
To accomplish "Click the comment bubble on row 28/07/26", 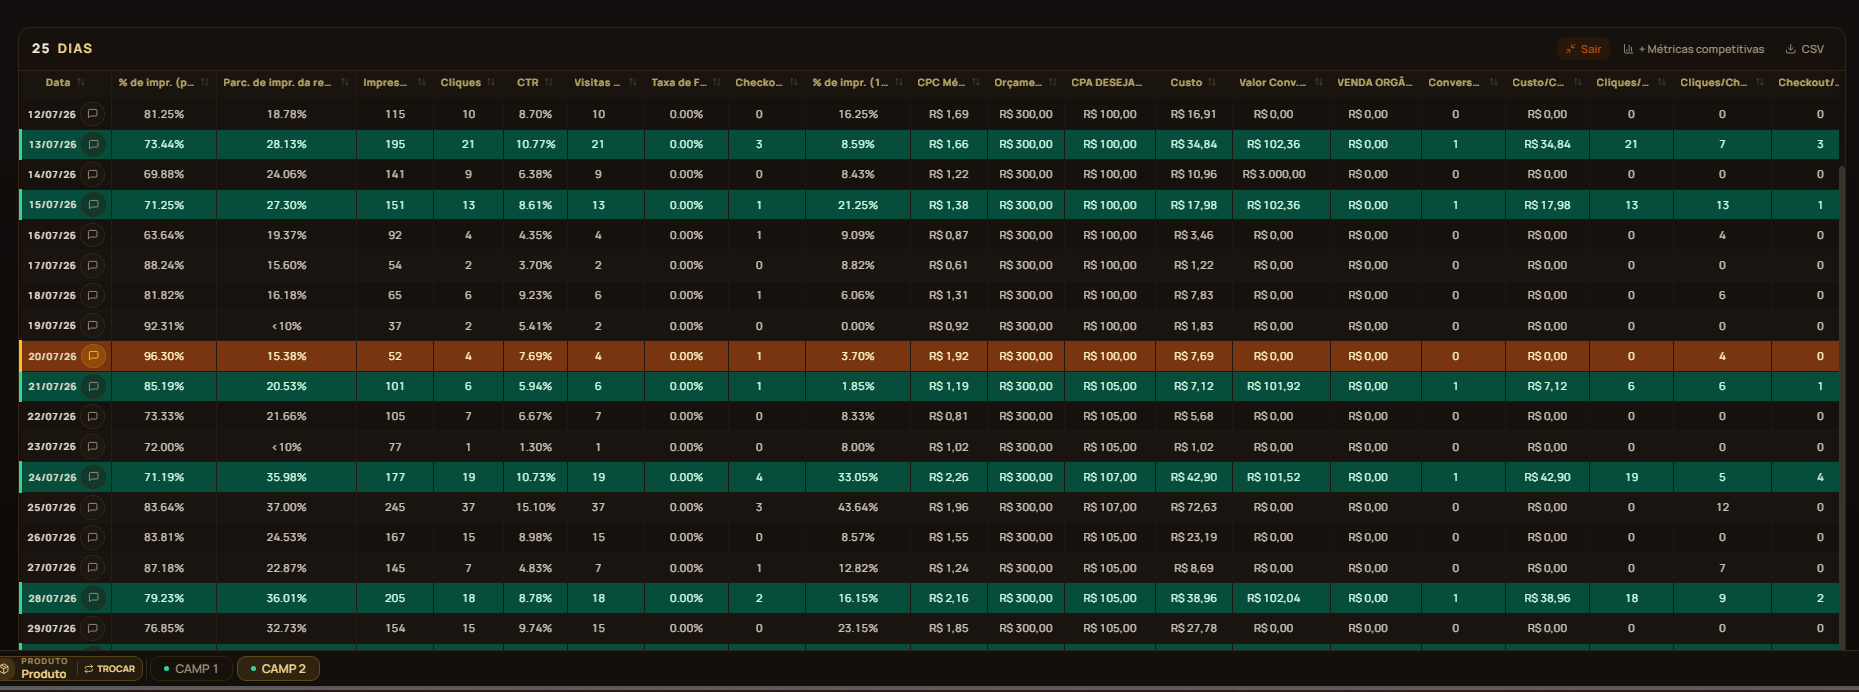I will 93,598.
